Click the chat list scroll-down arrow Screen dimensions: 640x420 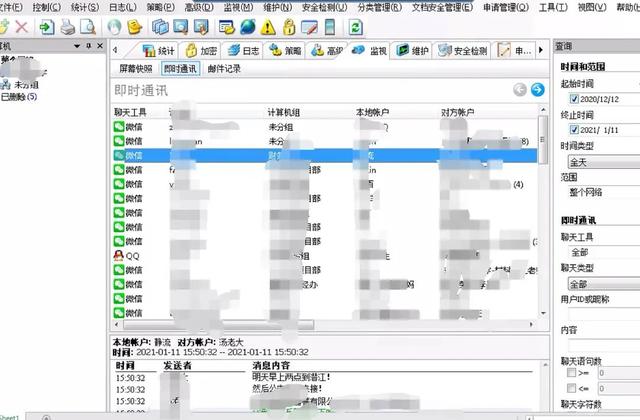coord(543,313)
